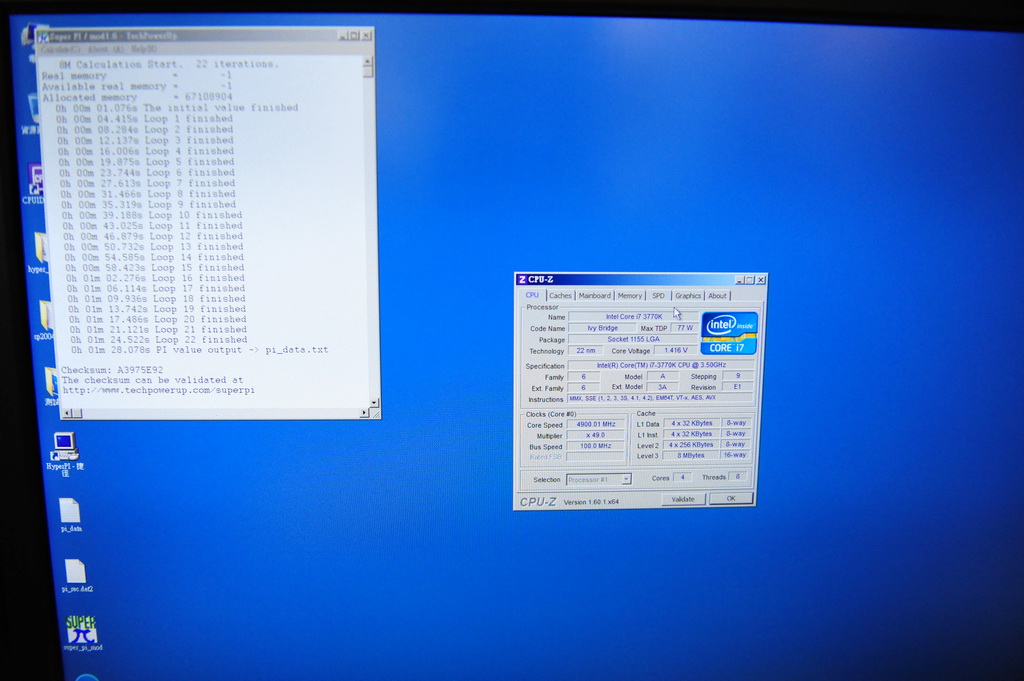1024x681 pixels.
Task: Maximize the Super PI window
Action: pos(355,35)
